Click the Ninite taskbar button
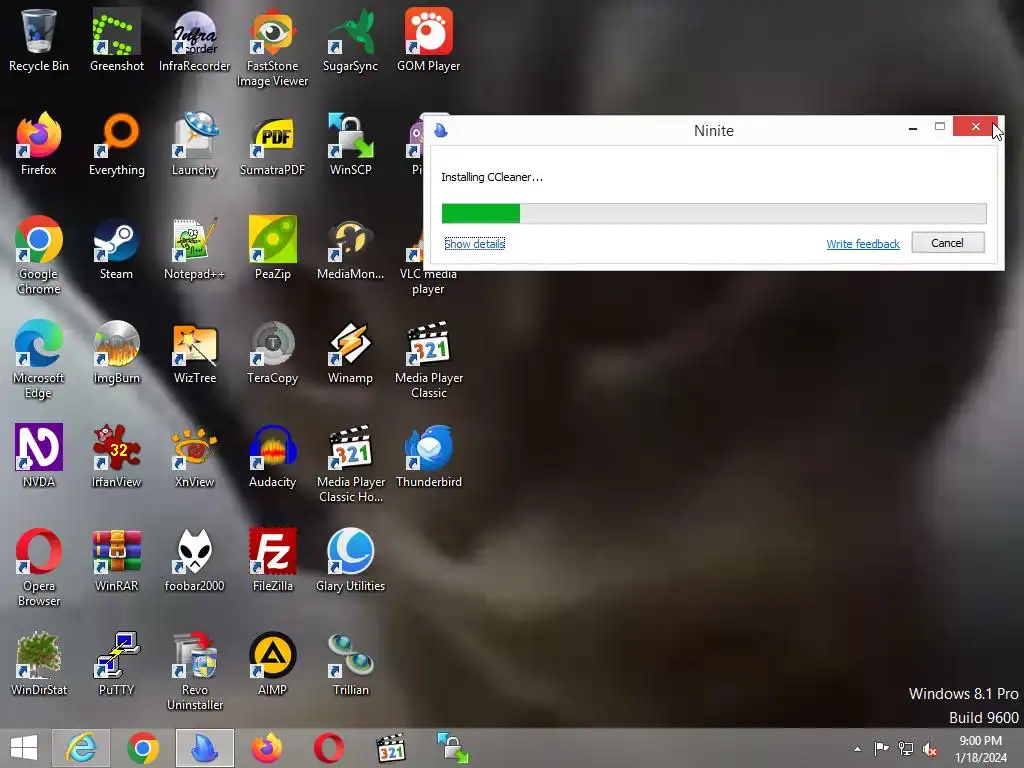Viewport: 1024px width, 768px height. point(204,748)
